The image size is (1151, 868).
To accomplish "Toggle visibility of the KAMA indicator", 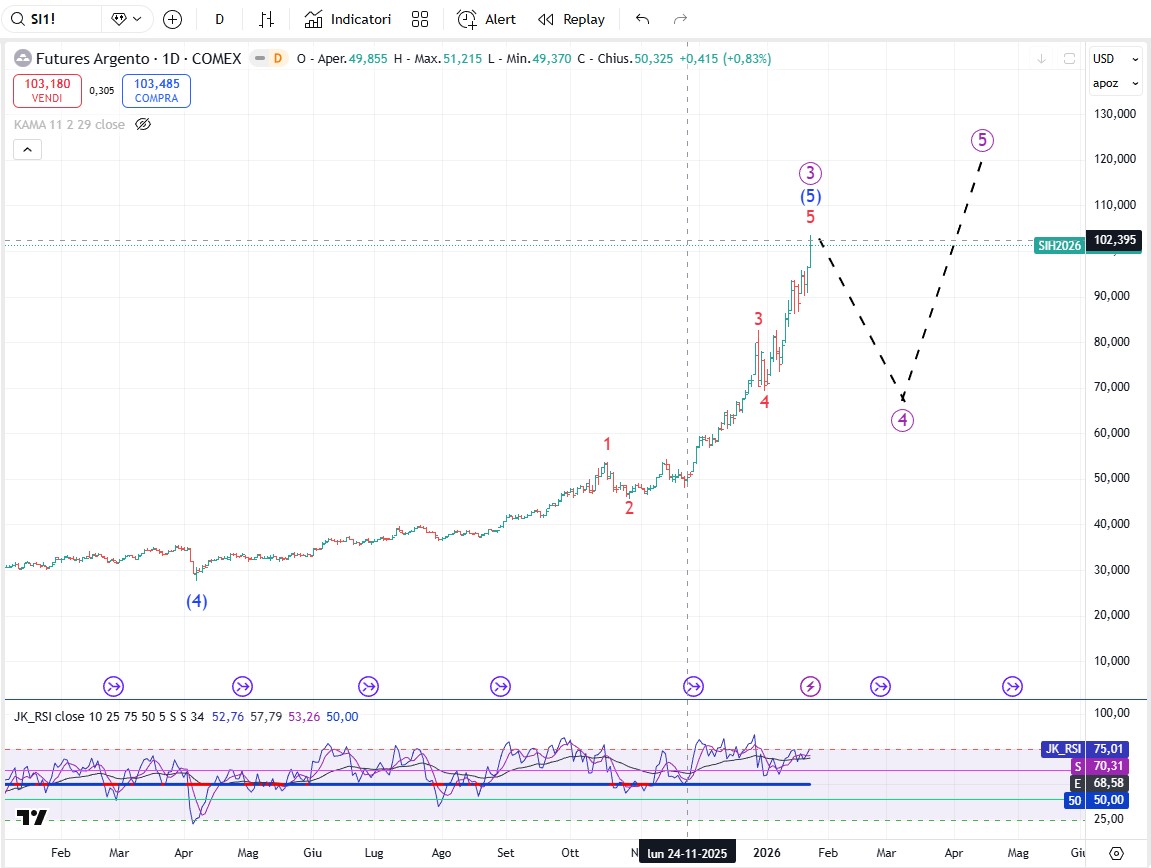I will tap(143, 124).
